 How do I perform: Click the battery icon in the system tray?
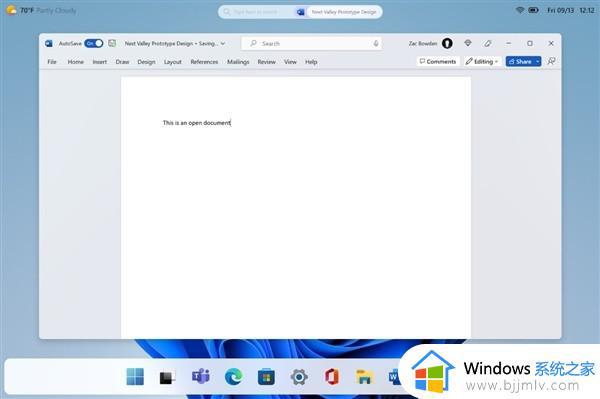pos(533,10)
